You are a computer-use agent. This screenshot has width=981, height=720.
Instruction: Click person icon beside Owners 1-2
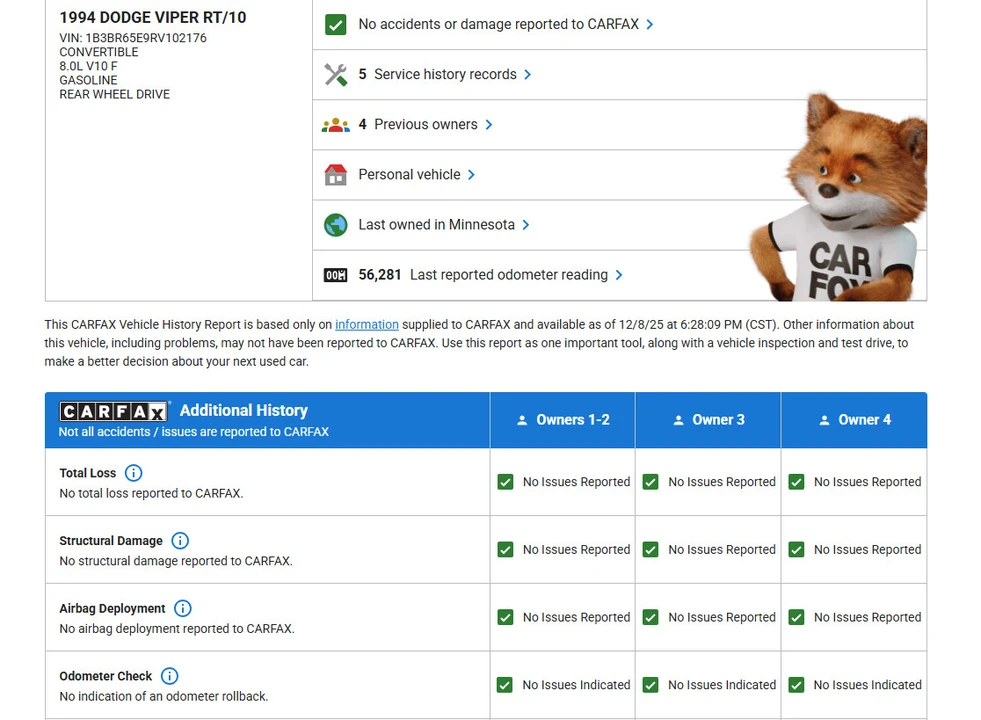[522, 420]
